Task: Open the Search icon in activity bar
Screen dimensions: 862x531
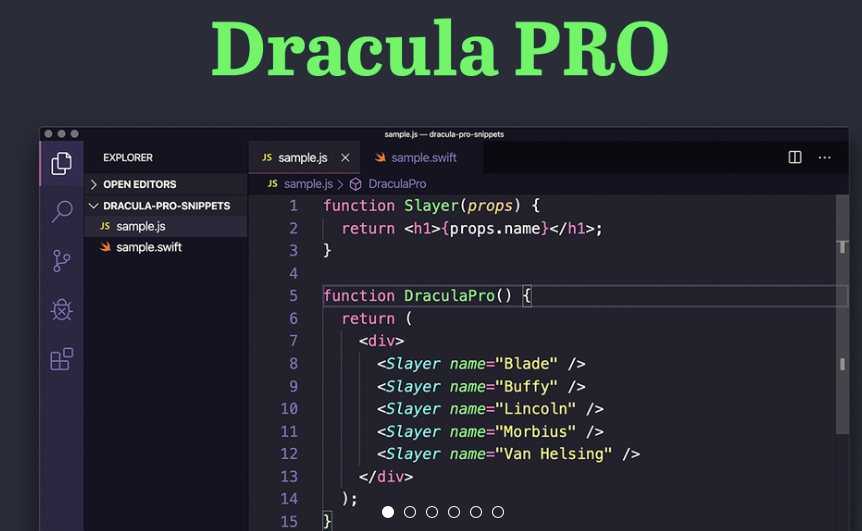Action: point(62,211)
